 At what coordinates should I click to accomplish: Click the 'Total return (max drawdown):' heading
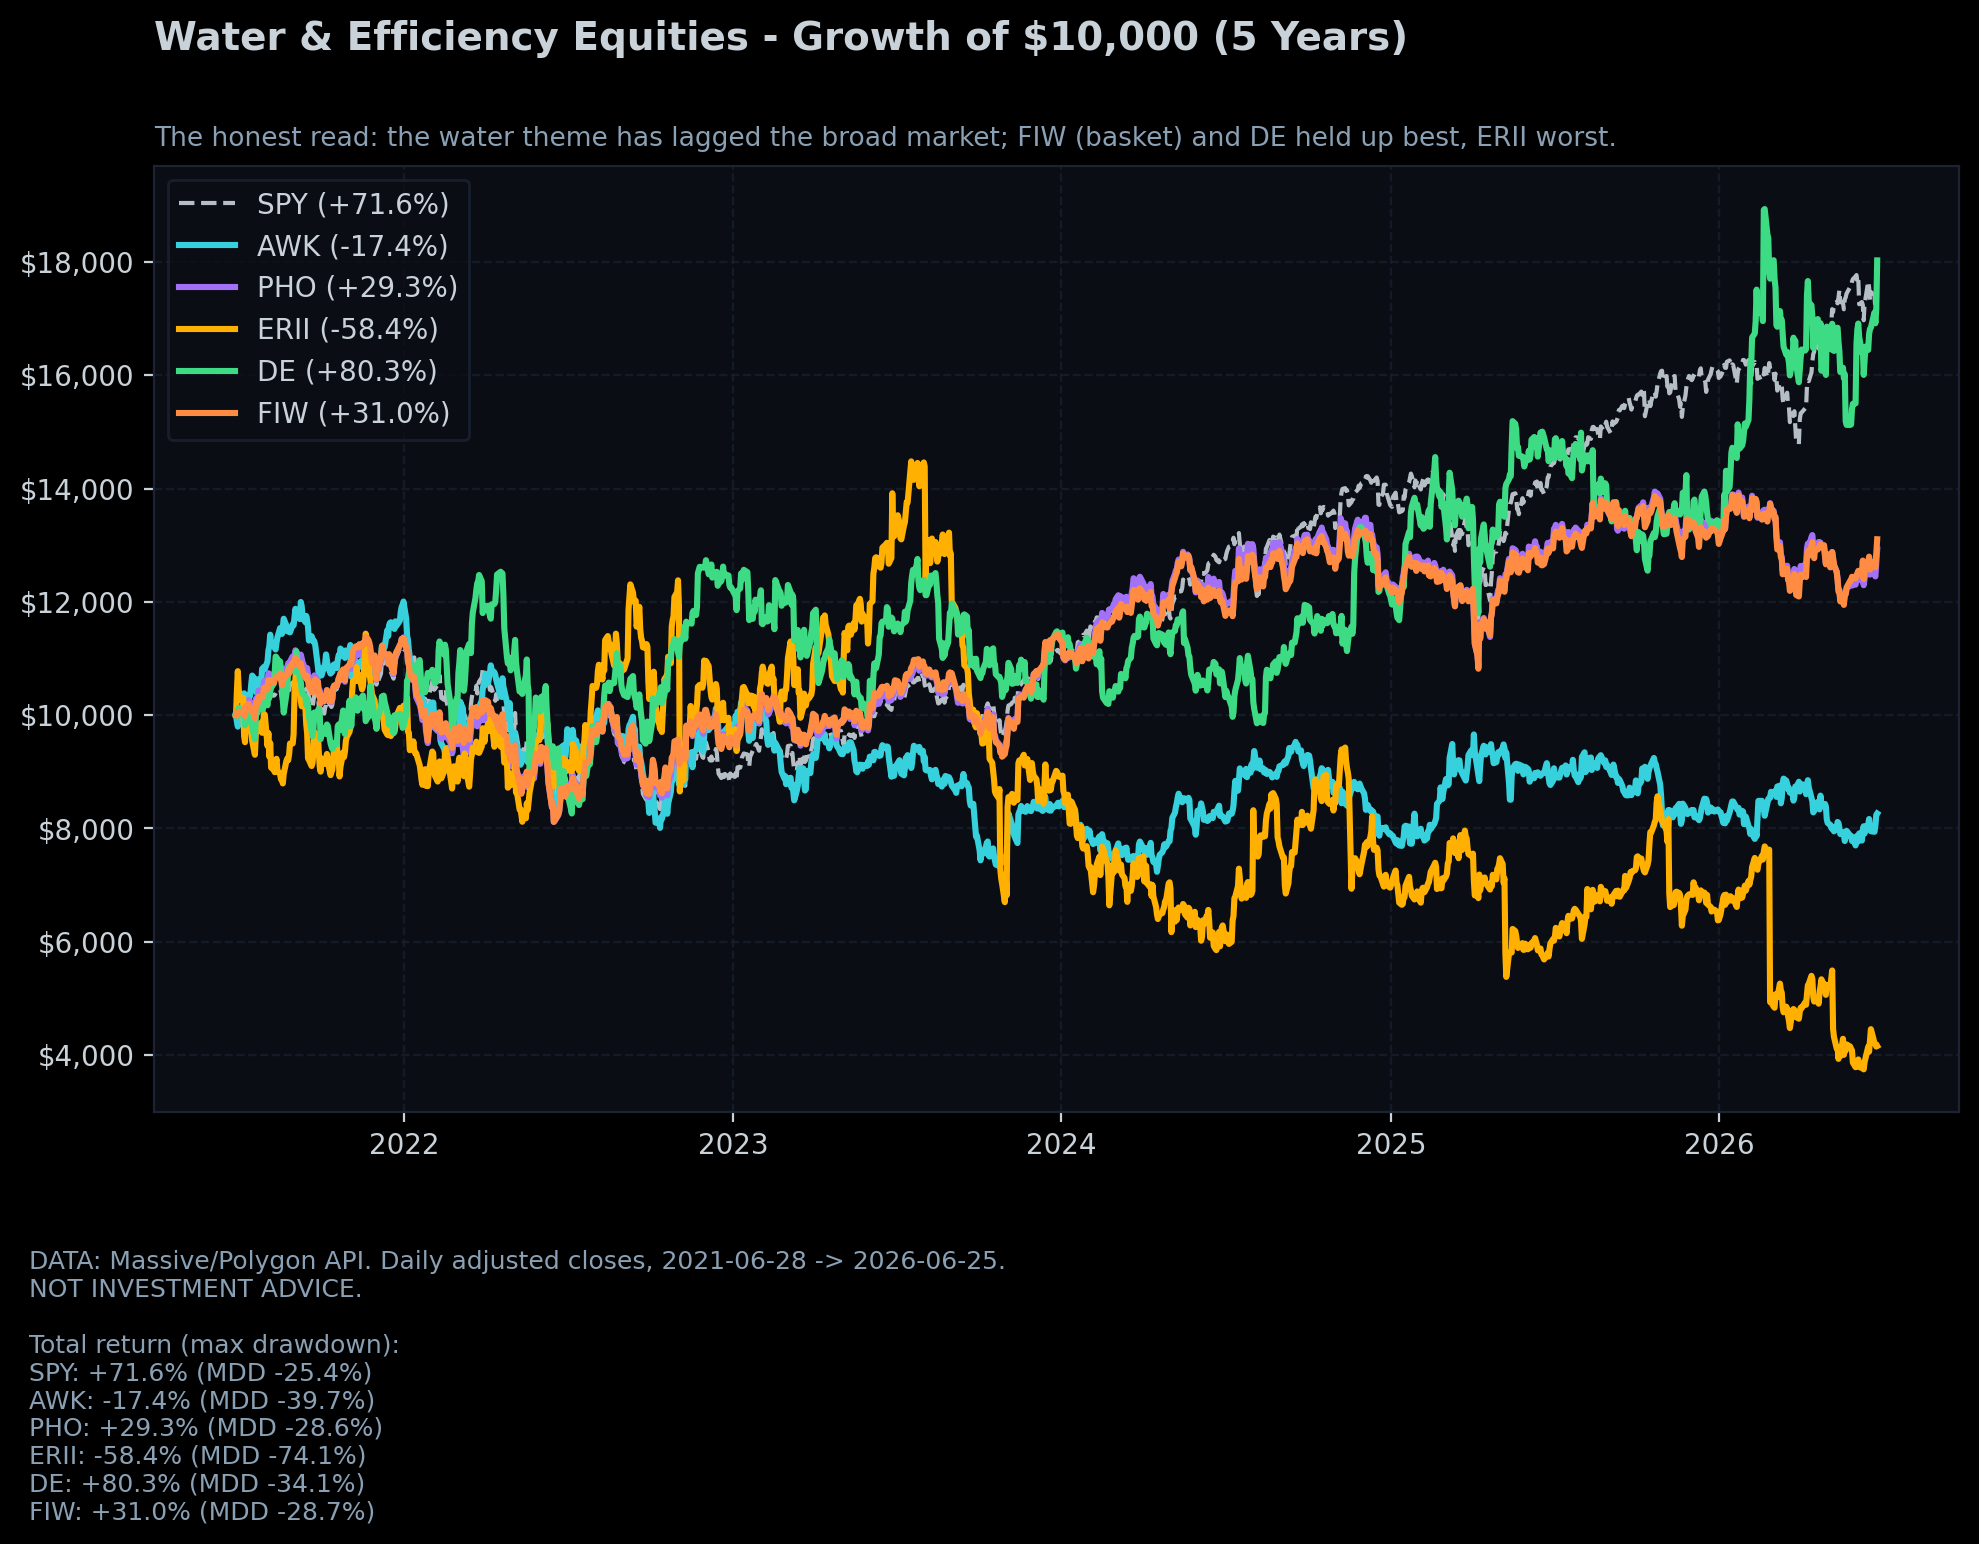[x=214, y=1345]
